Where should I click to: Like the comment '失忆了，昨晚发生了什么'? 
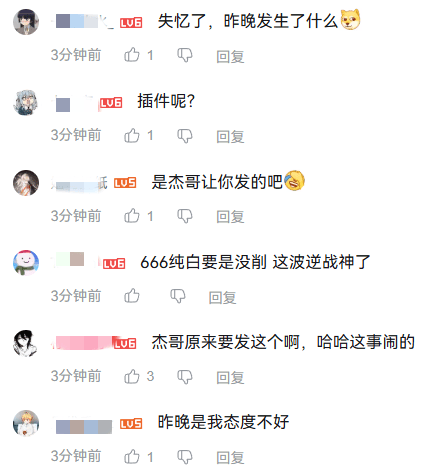(132, 55)
